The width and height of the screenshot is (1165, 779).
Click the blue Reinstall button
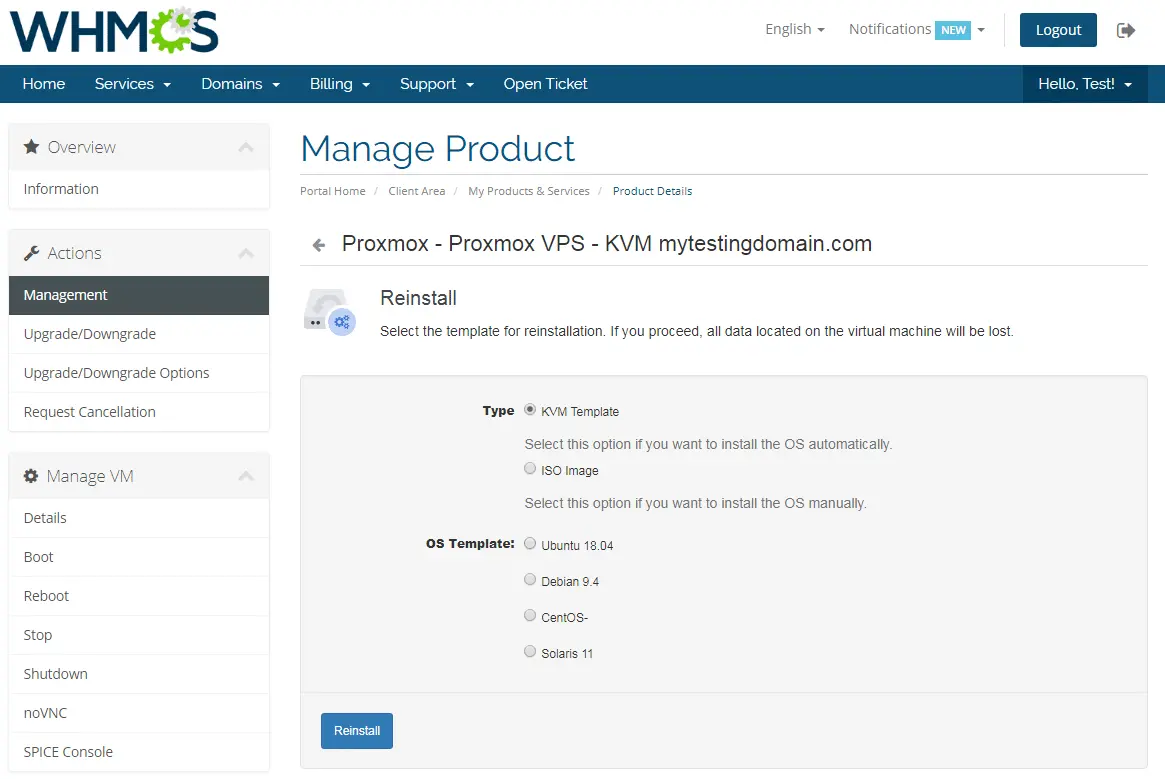357,731
